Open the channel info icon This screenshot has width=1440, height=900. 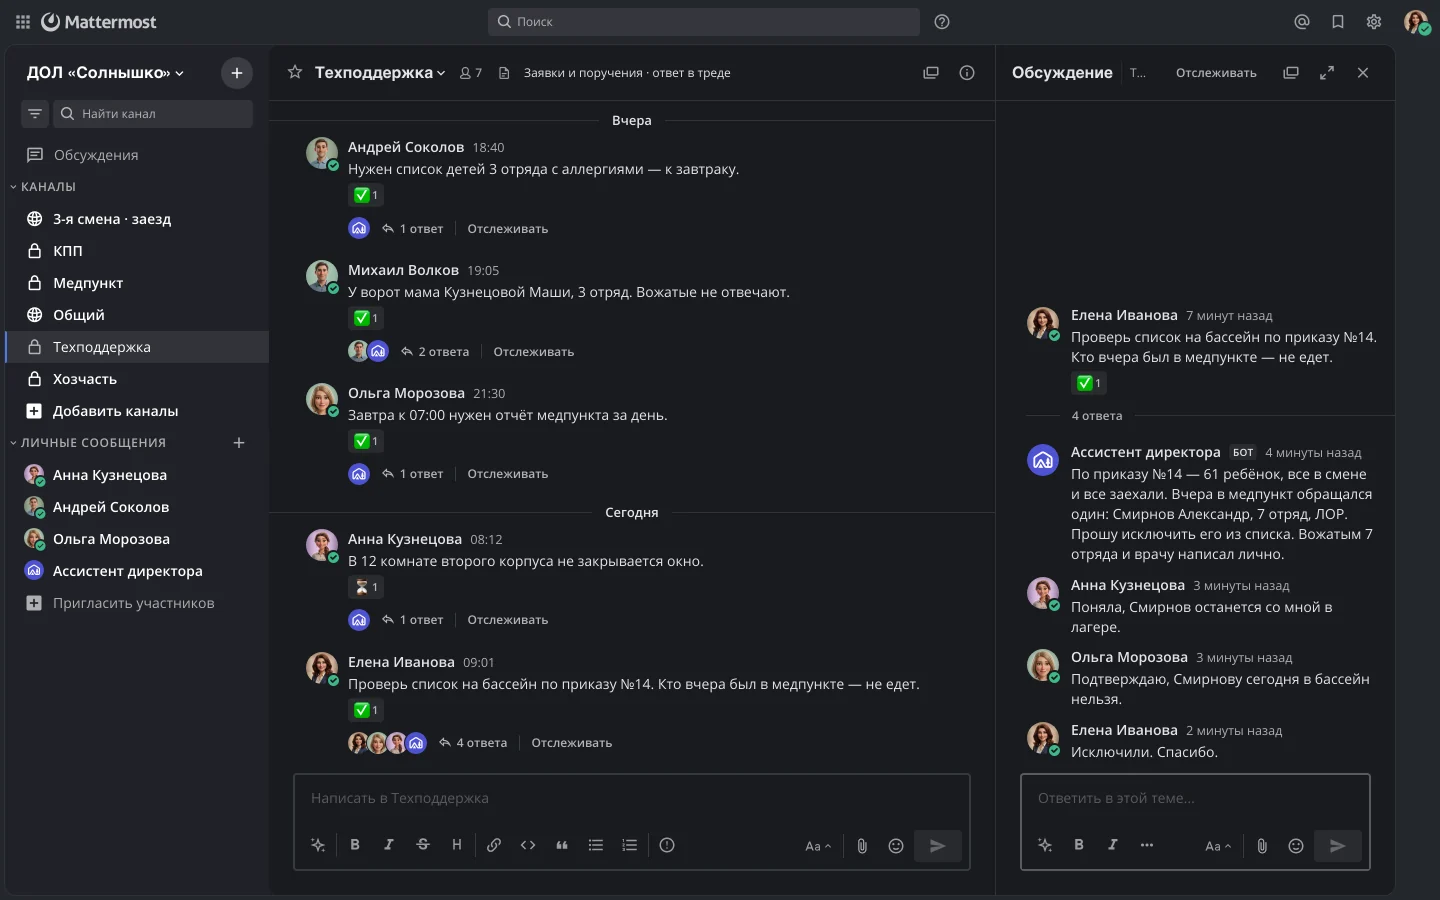(967, 72)
